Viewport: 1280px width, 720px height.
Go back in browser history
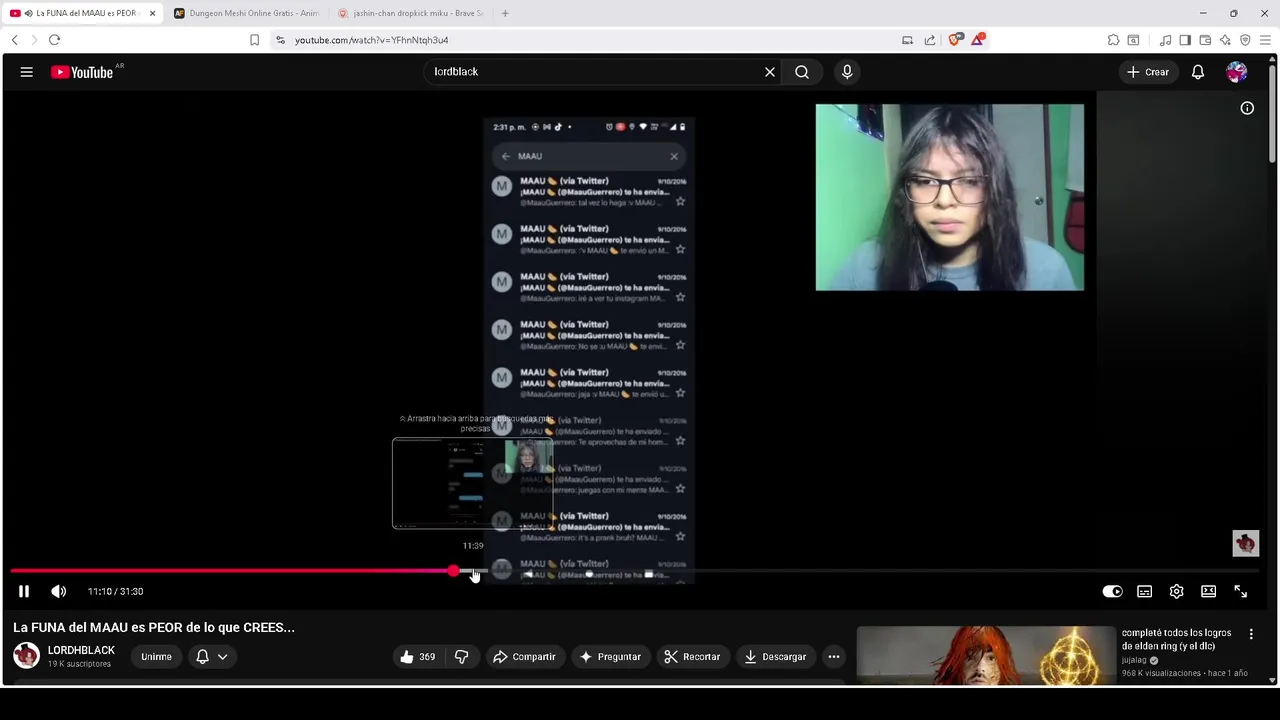coord(15,40)
